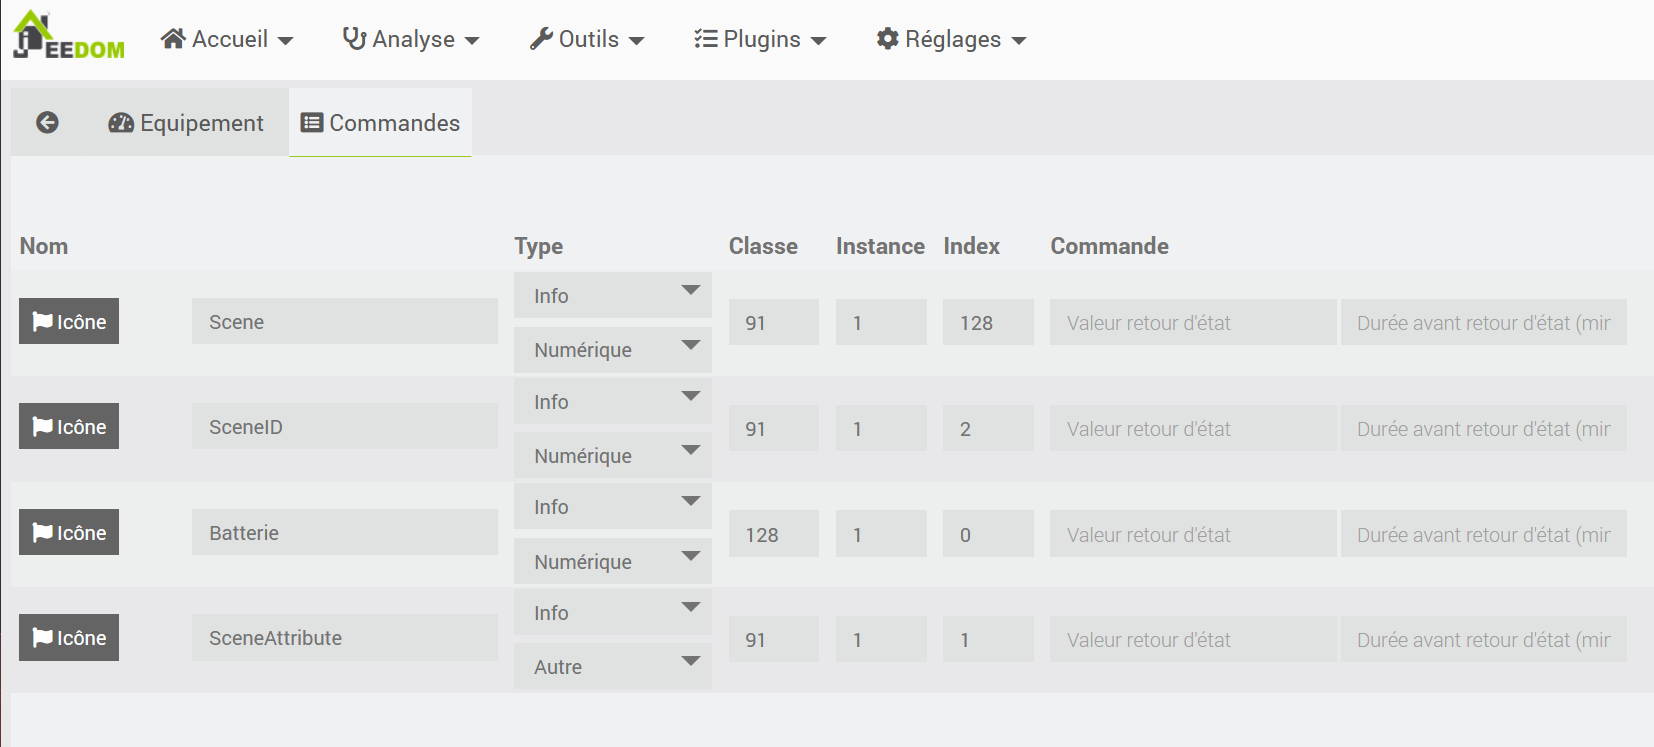Open the Accueil menu
The width and height of the screenshot is (1654, 747).
227,39
